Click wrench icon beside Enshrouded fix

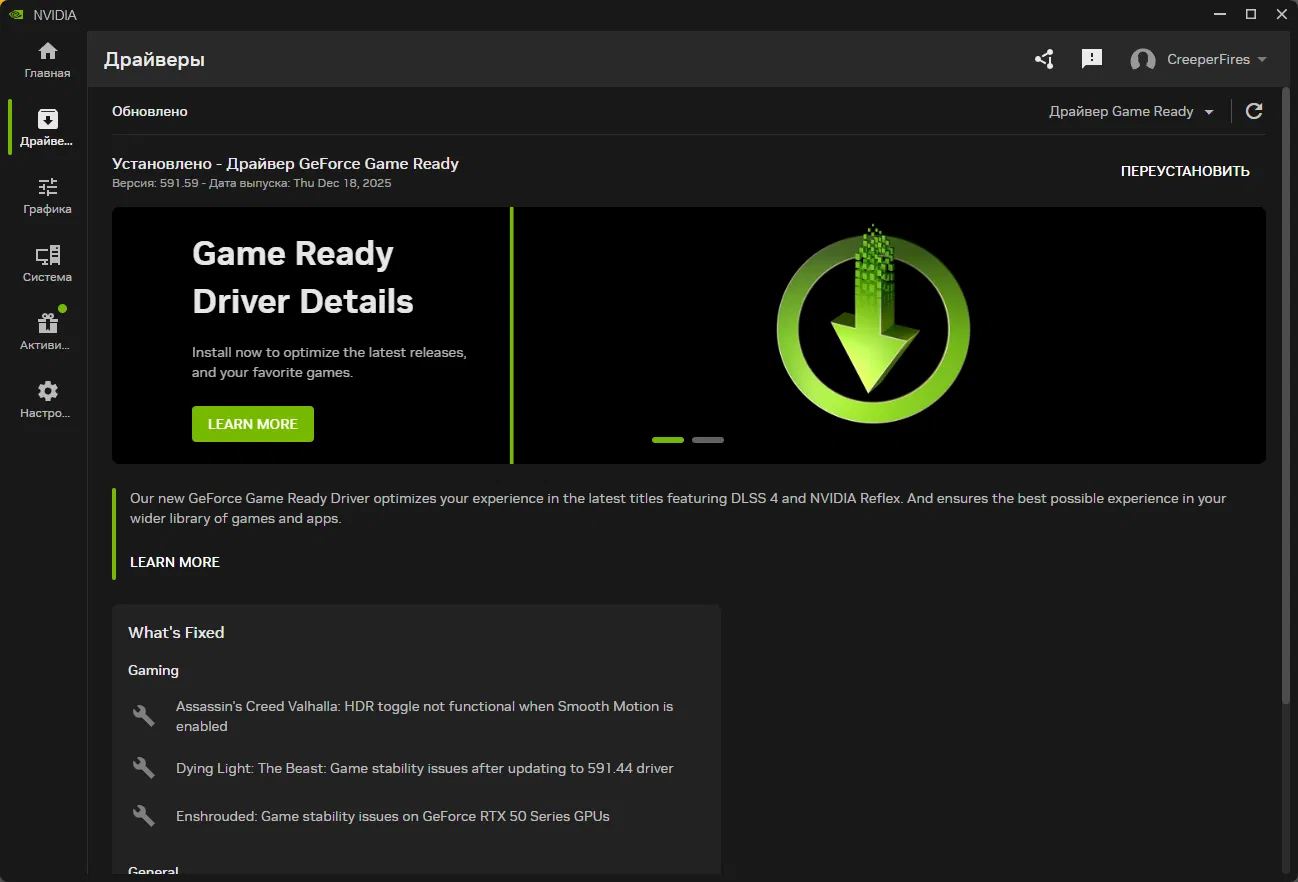[144, 816]
